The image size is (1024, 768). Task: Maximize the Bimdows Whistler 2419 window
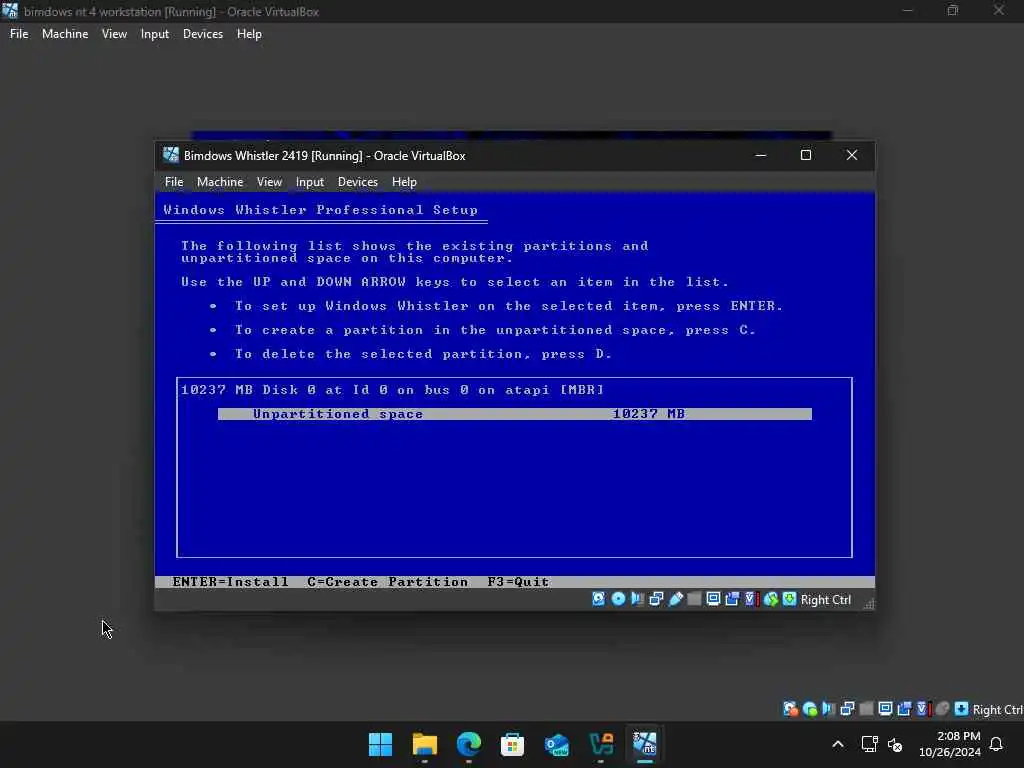pyautogui.click(x=806, y=155)
